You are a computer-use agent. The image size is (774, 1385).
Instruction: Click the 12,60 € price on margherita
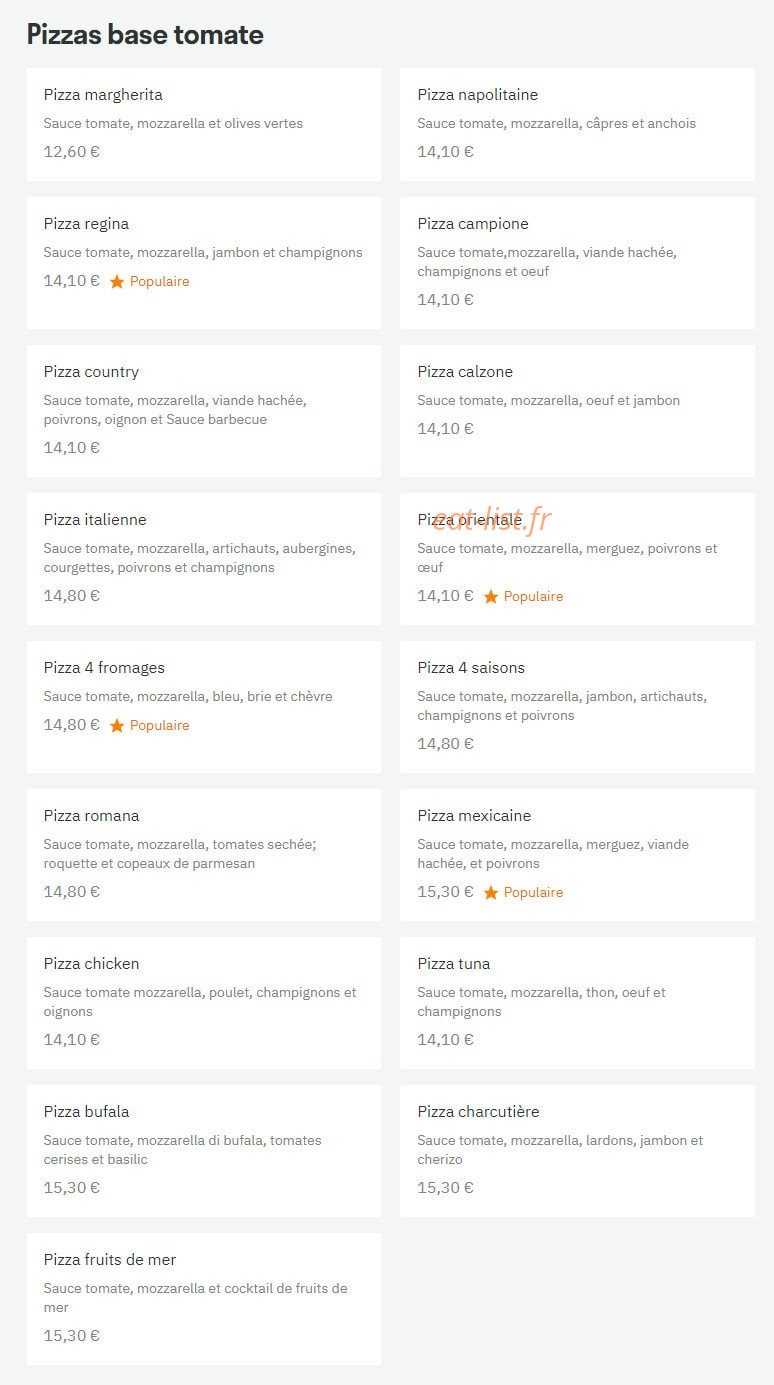[x=72, y=152]
